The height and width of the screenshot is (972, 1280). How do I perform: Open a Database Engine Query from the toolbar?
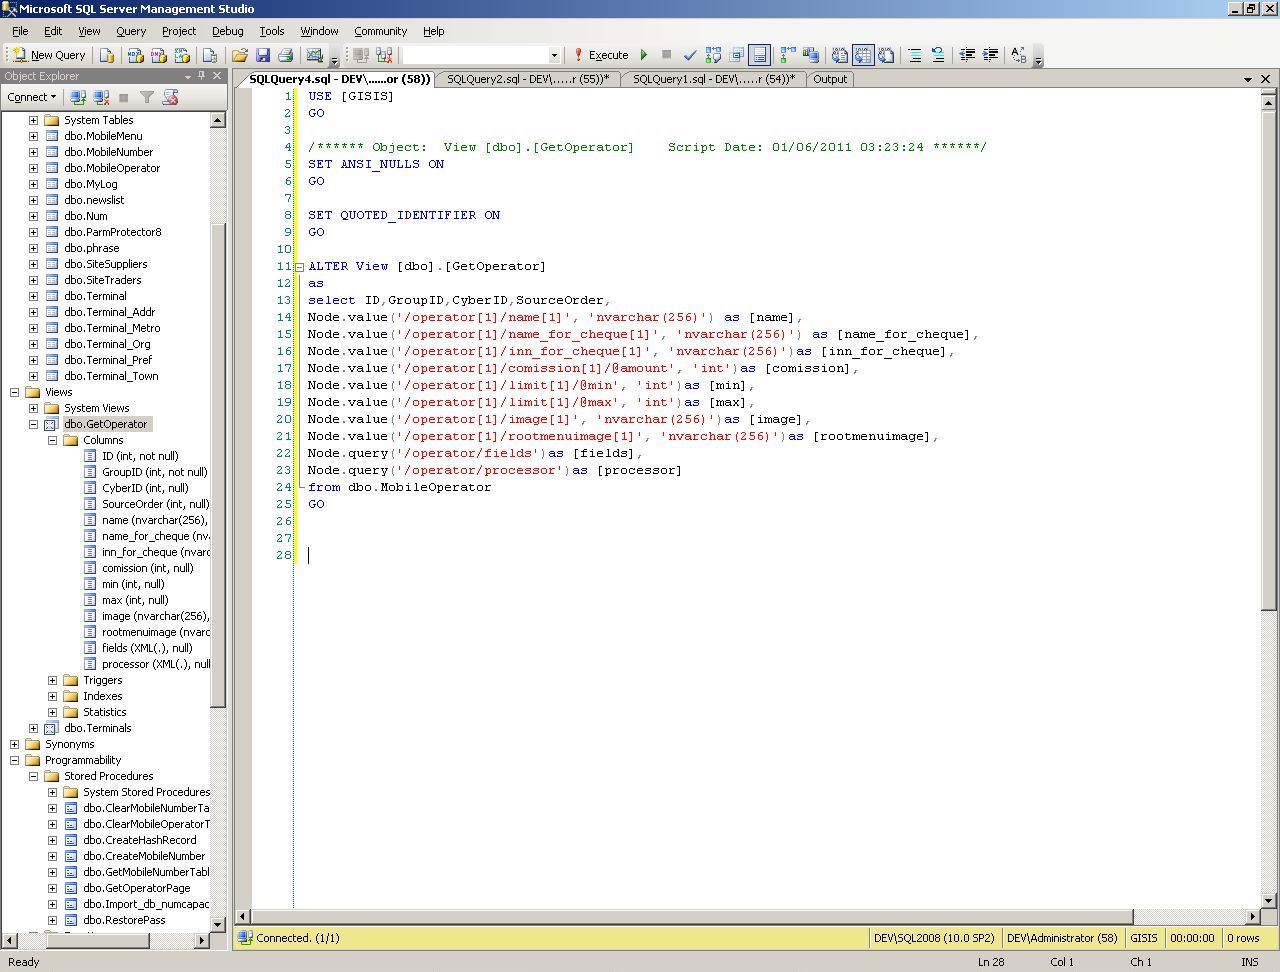coord(107,55)
